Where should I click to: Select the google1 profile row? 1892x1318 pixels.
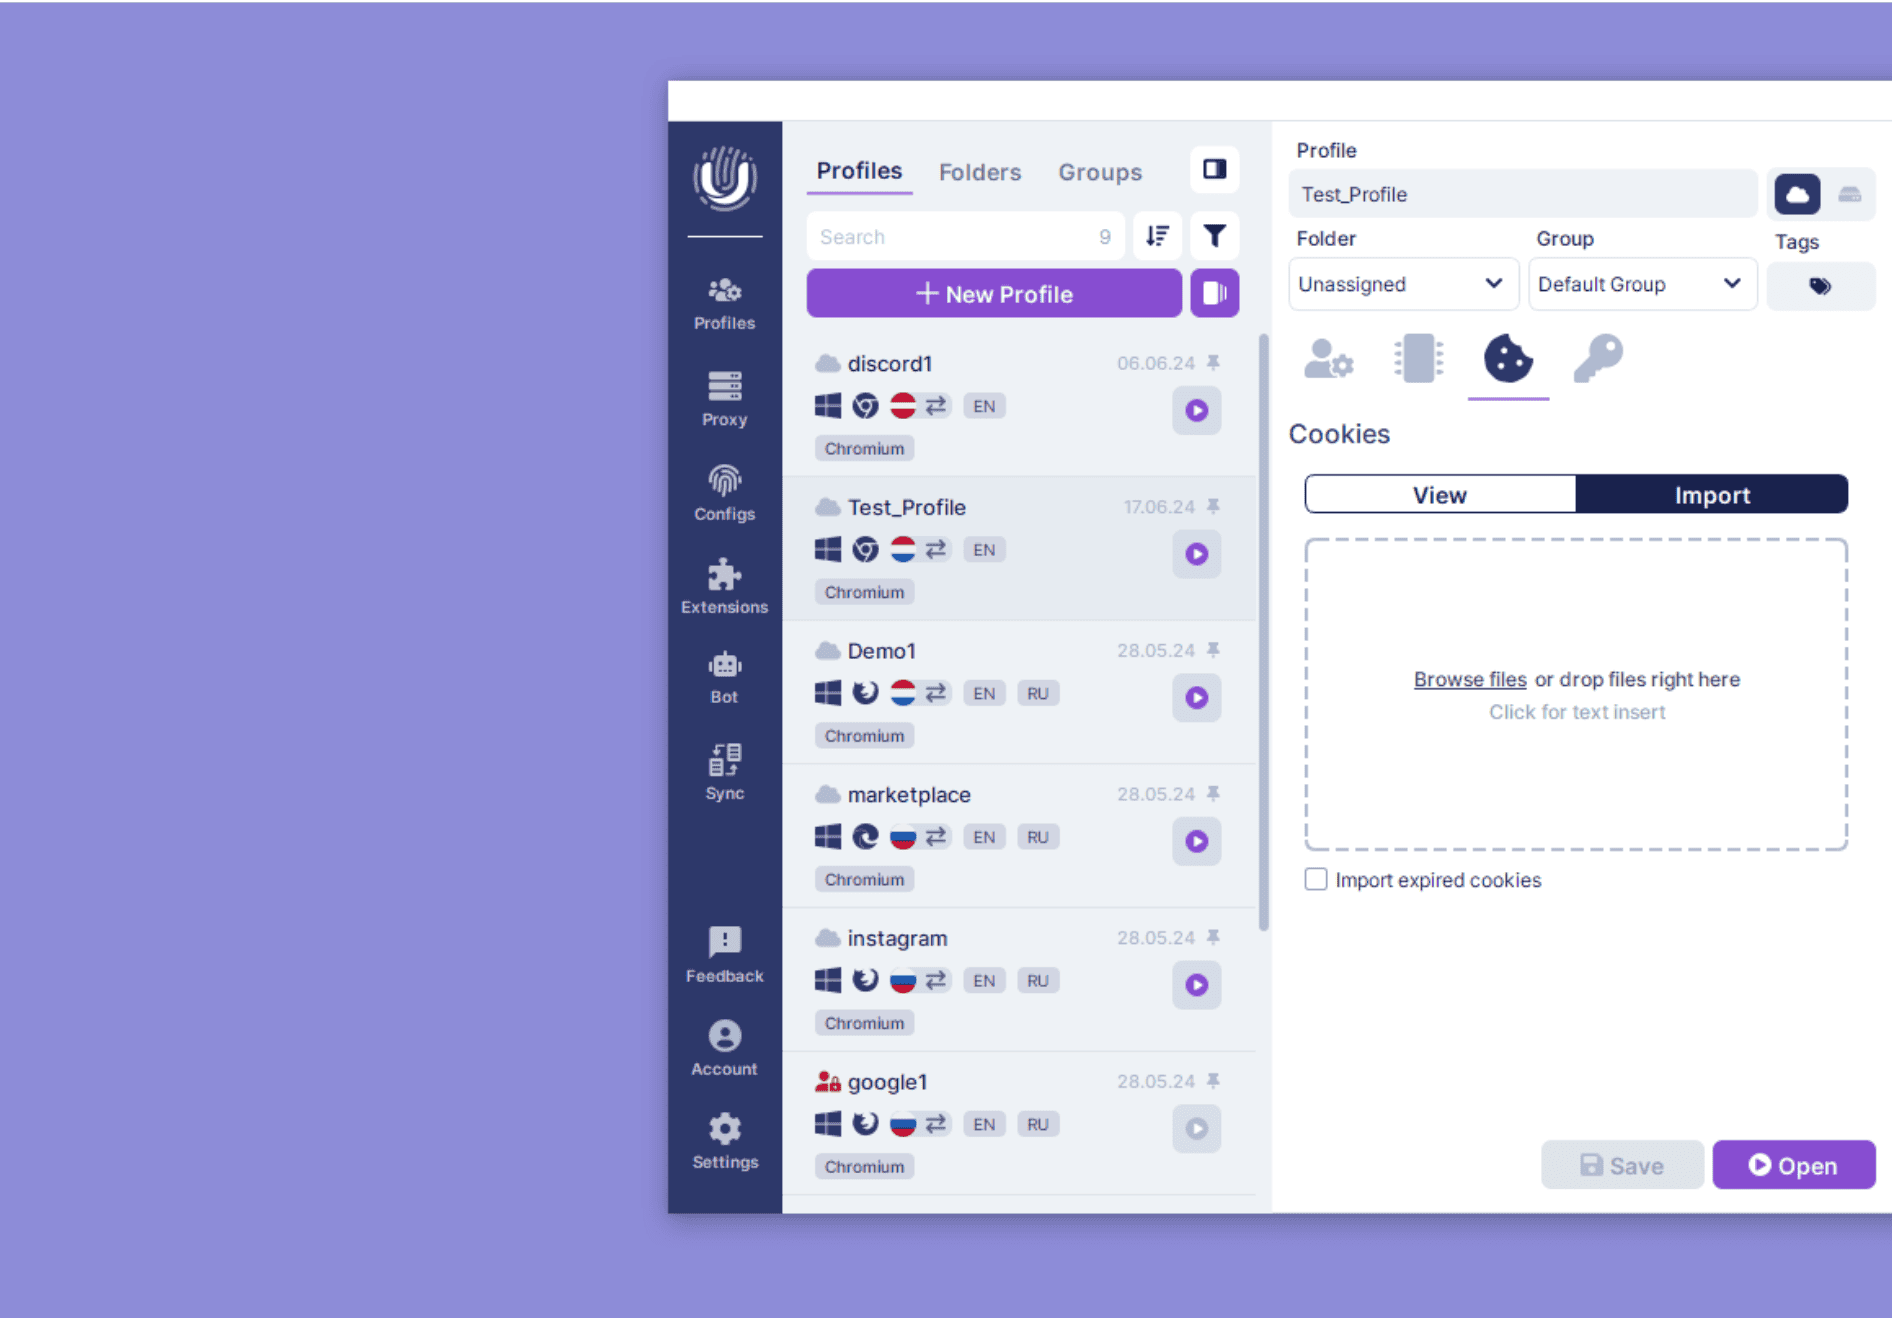(x=1019, y=1123)
